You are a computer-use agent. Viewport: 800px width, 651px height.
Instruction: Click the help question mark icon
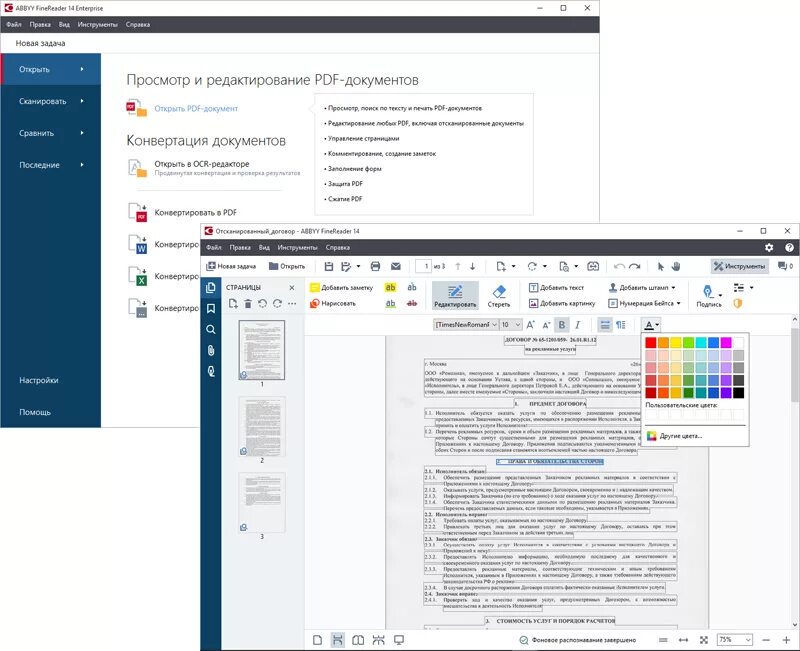[789, 247]
